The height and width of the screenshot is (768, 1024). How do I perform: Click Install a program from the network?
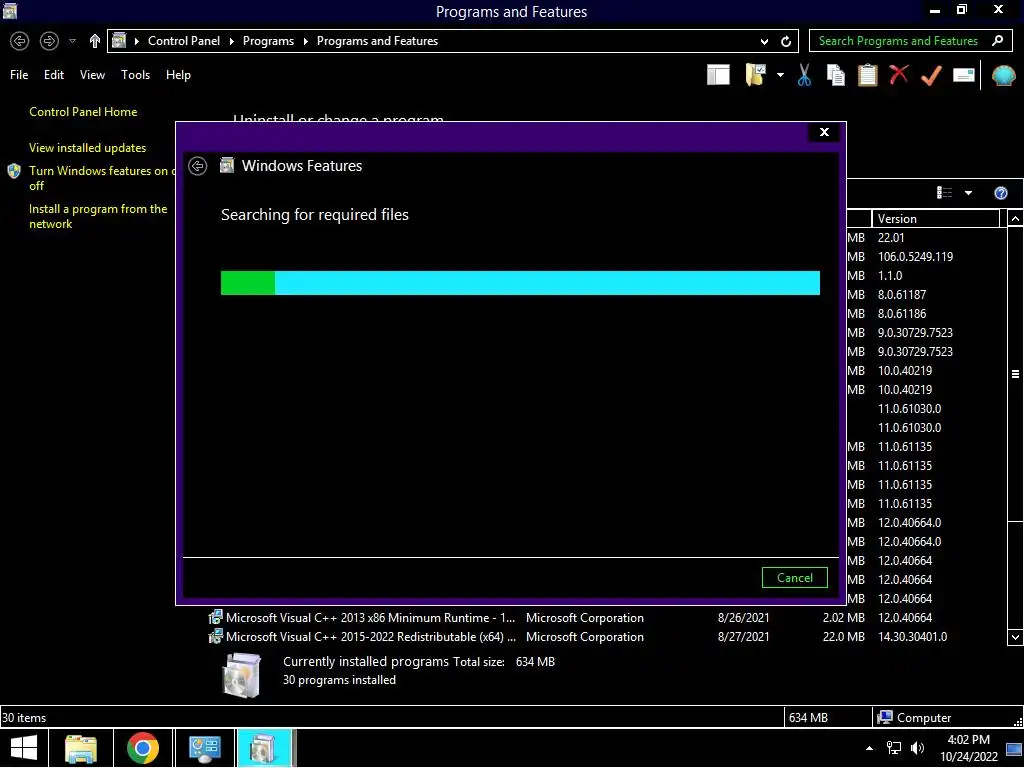98,216
